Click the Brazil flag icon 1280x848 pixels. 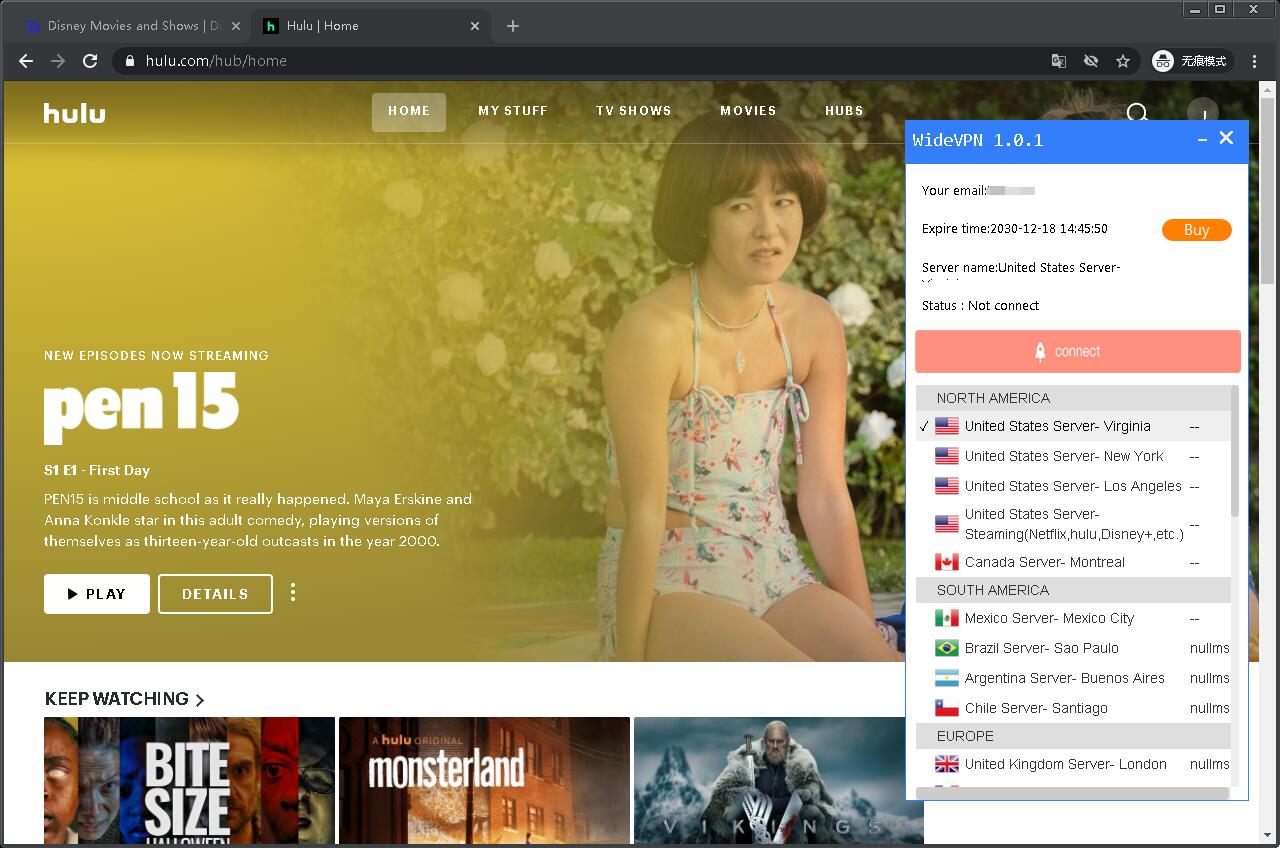click(x=946, y=648)
